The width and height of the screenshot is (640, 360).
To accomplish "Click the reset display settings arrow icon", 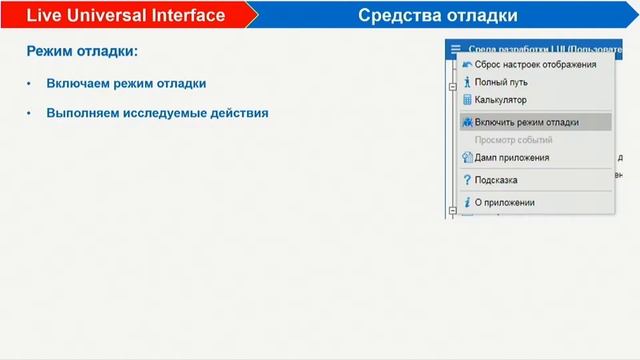I will [x=467, y=64].
